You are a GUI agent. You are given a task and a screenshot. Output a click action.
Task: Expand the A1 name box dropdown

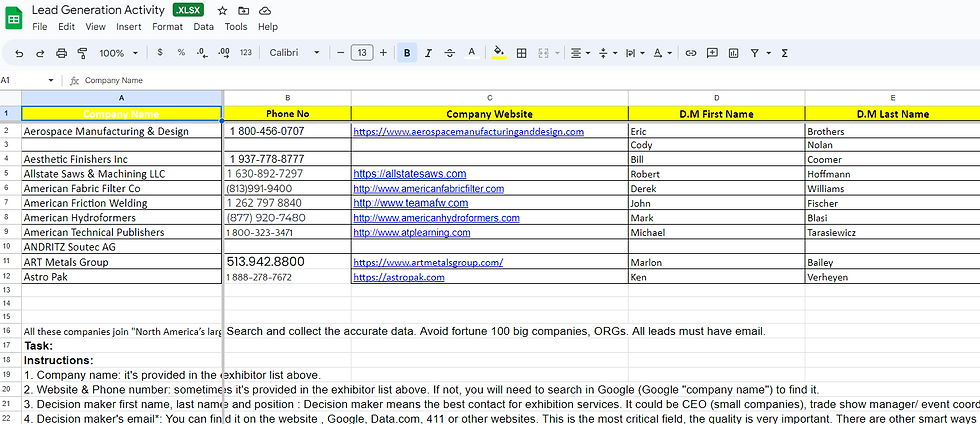coord(51,81)
